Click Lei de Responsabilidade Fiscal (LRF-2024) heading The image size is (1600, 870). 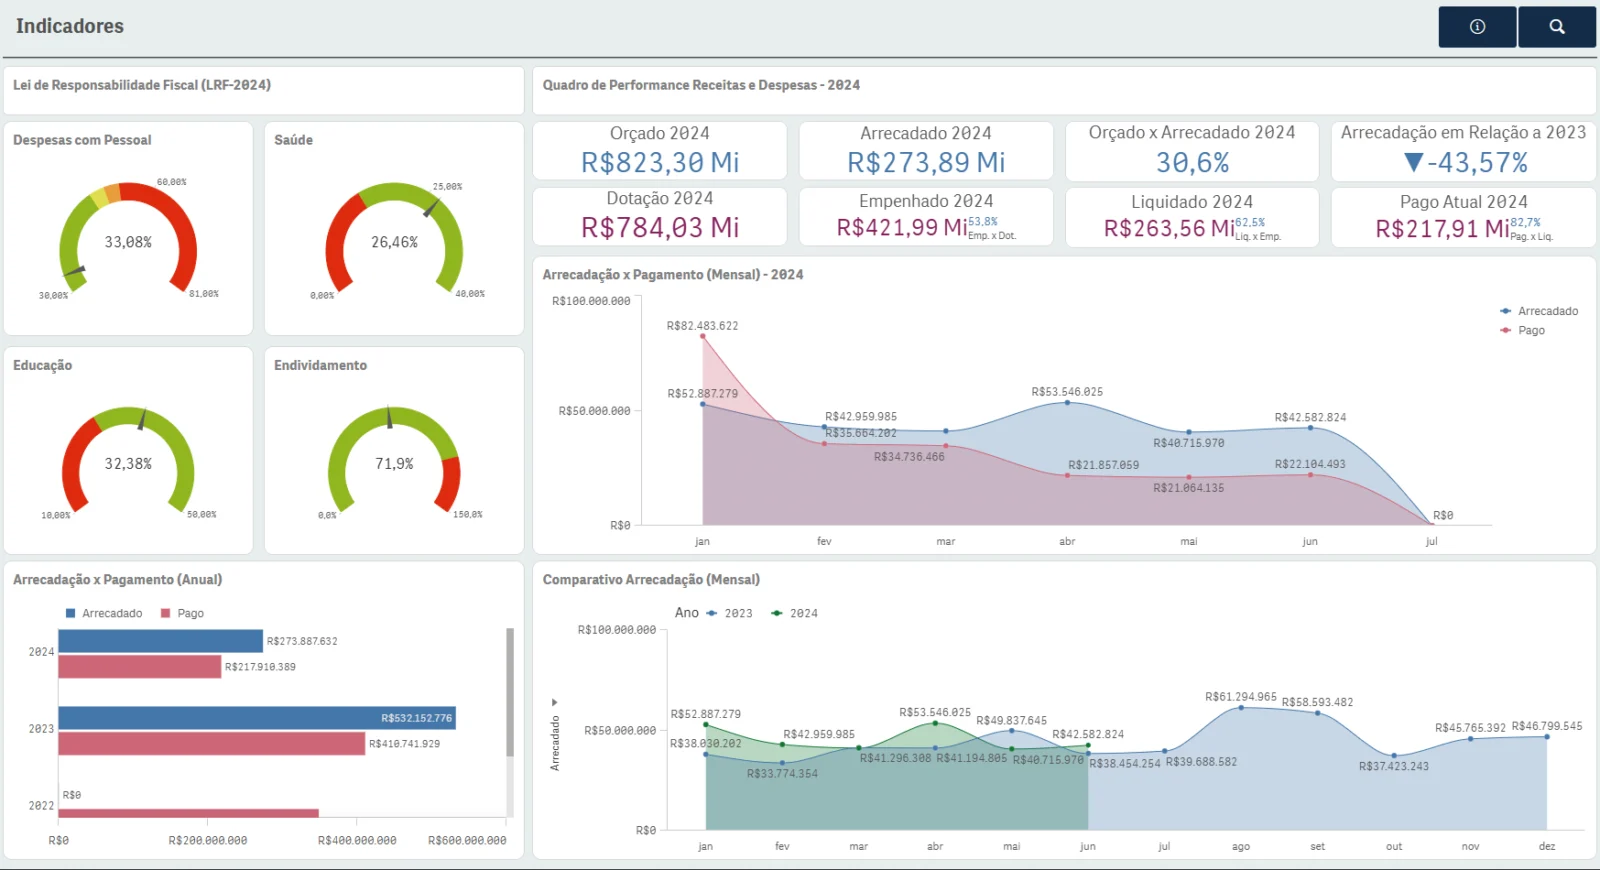coord(142,85)
